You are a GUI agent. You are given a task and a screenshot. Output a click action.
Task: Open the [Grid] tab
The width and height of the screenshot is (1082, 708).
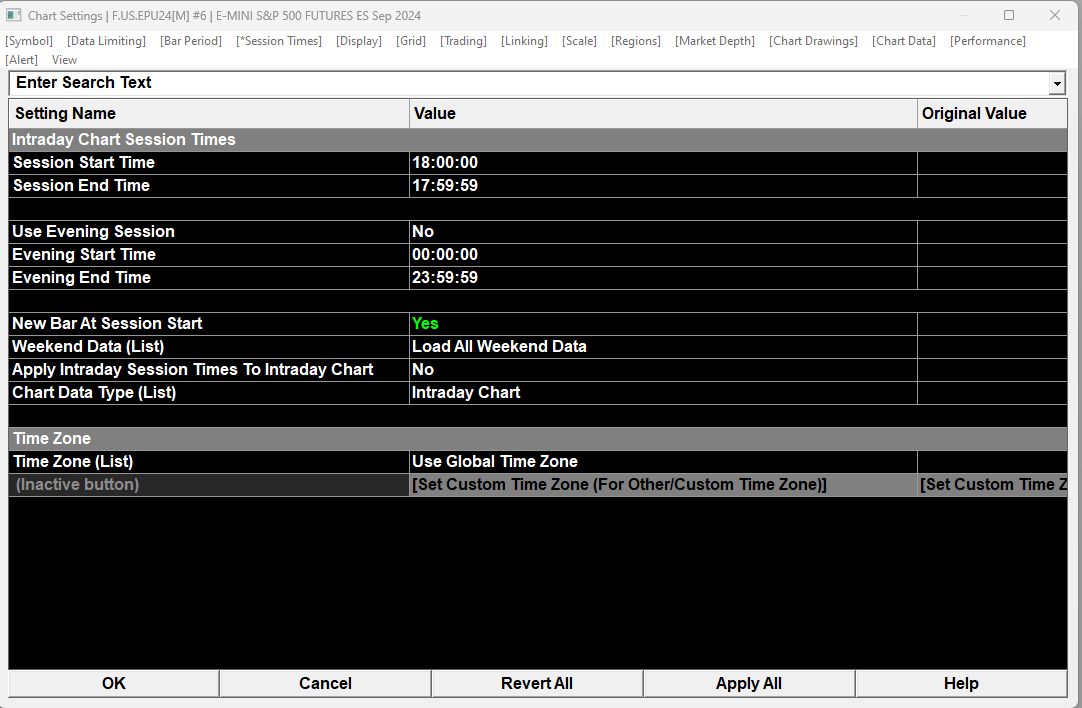pyautogui.click(x=411, y=41)
